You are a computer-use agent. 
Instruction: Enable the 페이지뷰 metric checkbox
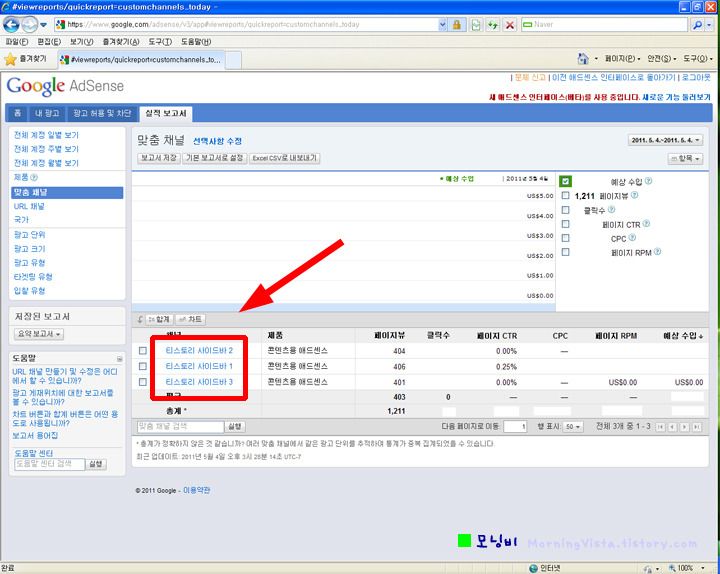point(566,196)
